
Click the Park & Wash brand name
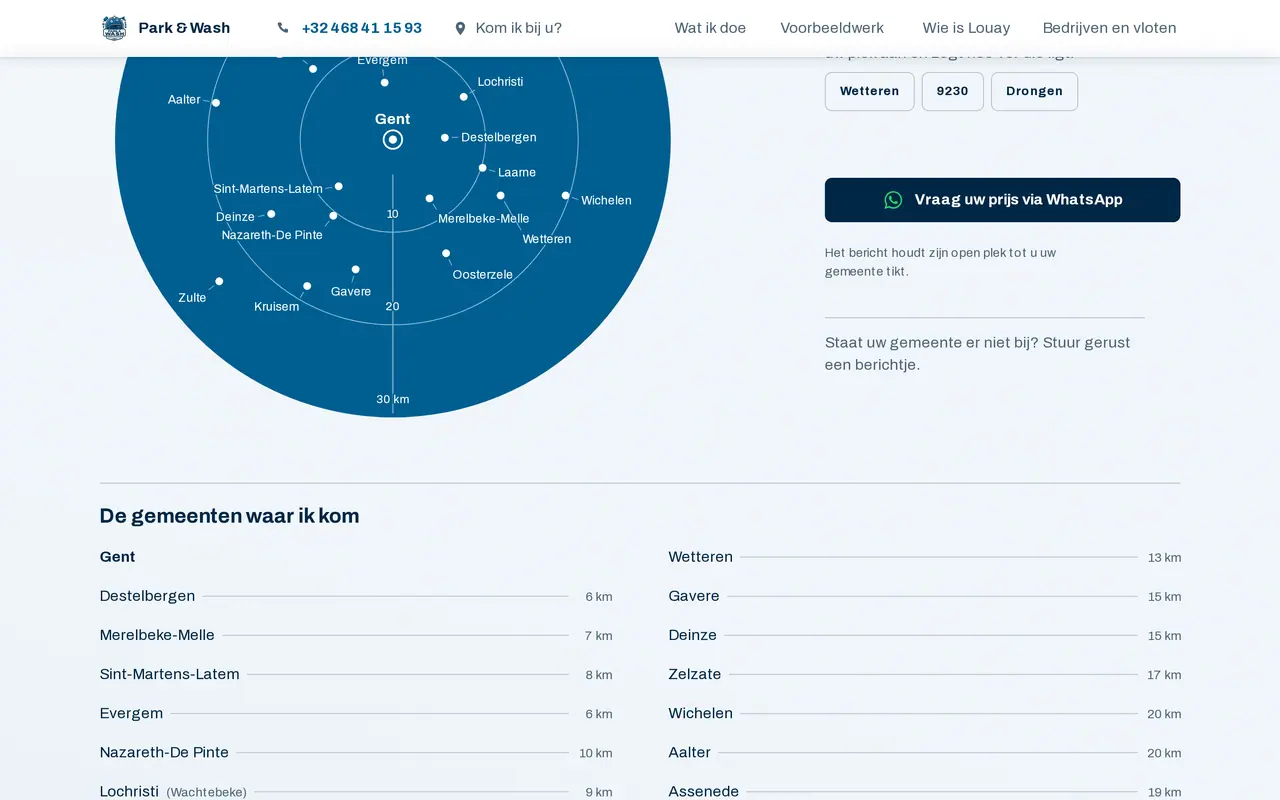[x=184, y=28]
